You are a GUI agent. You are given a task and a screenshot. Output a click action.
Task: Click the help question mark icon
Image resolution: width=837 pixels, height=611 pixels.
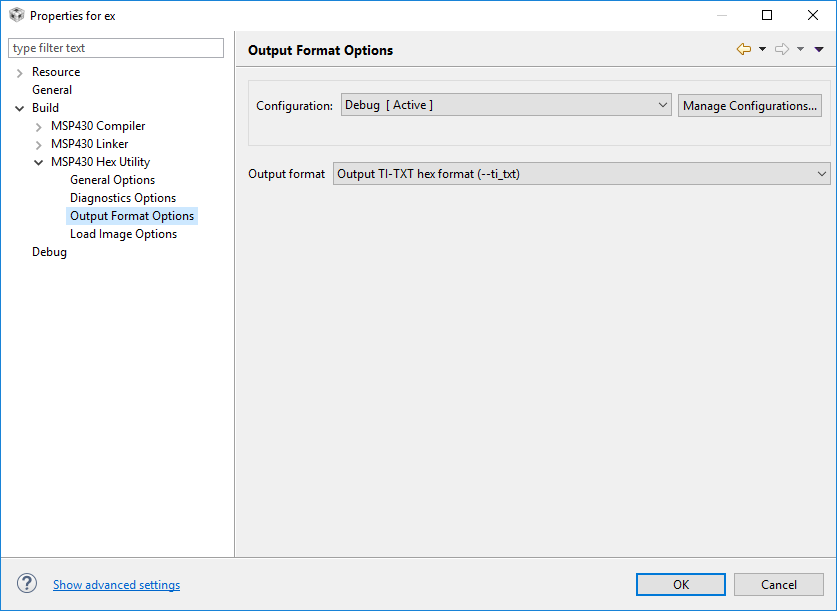click(27, 584)
